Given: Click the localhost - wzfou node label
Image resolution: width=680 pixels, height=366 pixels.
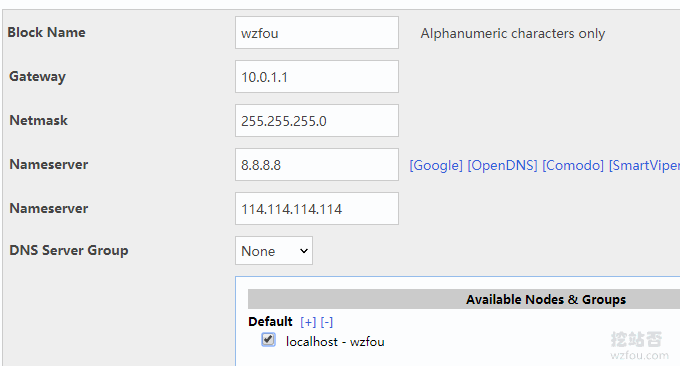Looking at the screenshot, I should (335, 342).
